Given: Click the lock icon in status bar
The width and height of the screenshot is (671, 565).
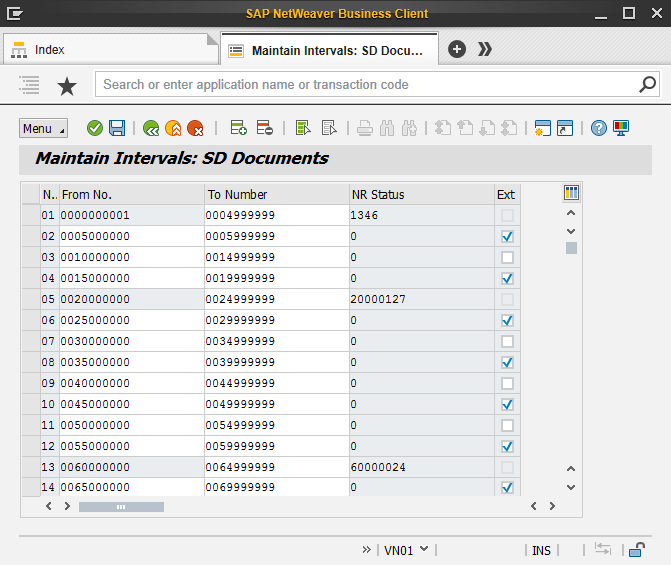Looking at the screenshot, I should coord(637,550).
